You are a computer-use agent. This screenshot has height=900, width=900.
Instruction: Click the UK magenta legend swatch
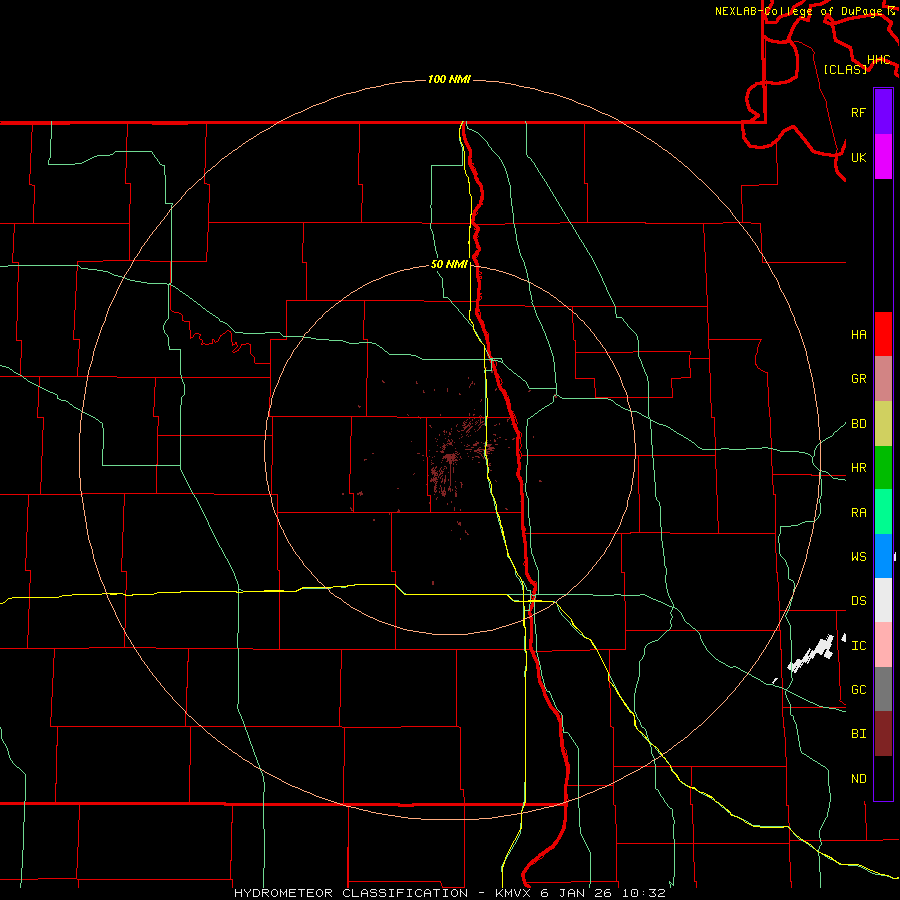point(883,157)
